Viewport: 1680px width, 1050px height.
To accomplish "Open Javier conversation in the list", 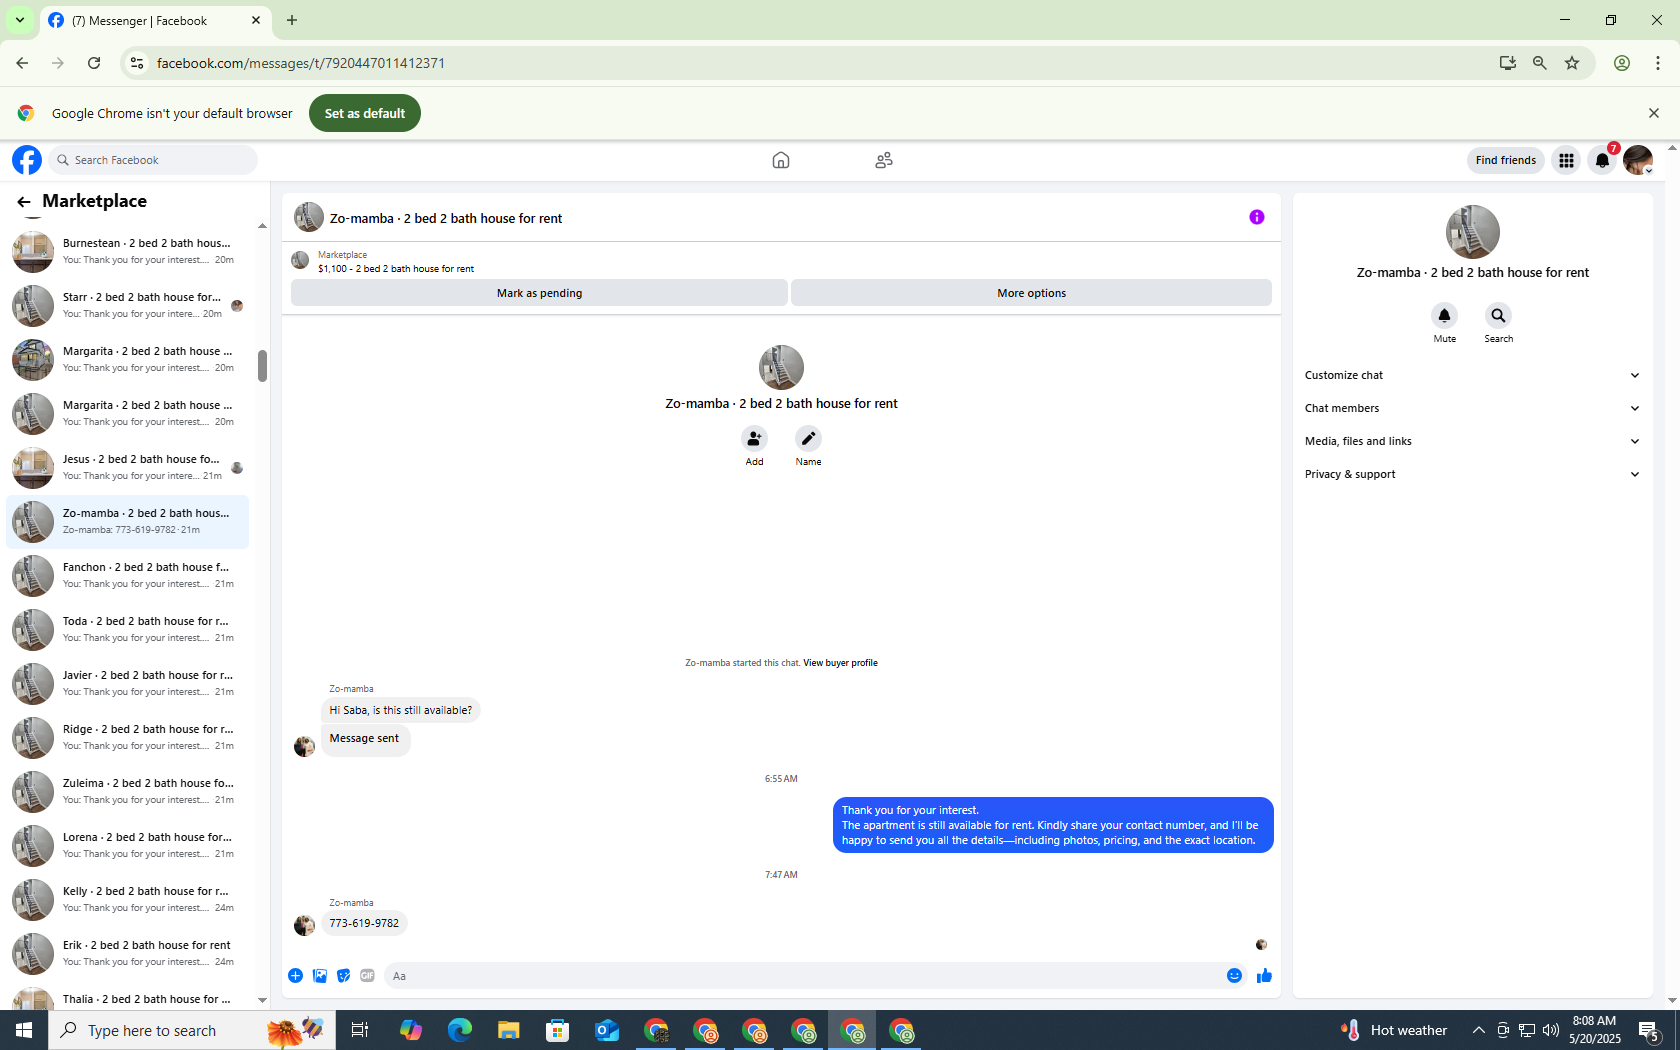I will [x=128, y=683].
